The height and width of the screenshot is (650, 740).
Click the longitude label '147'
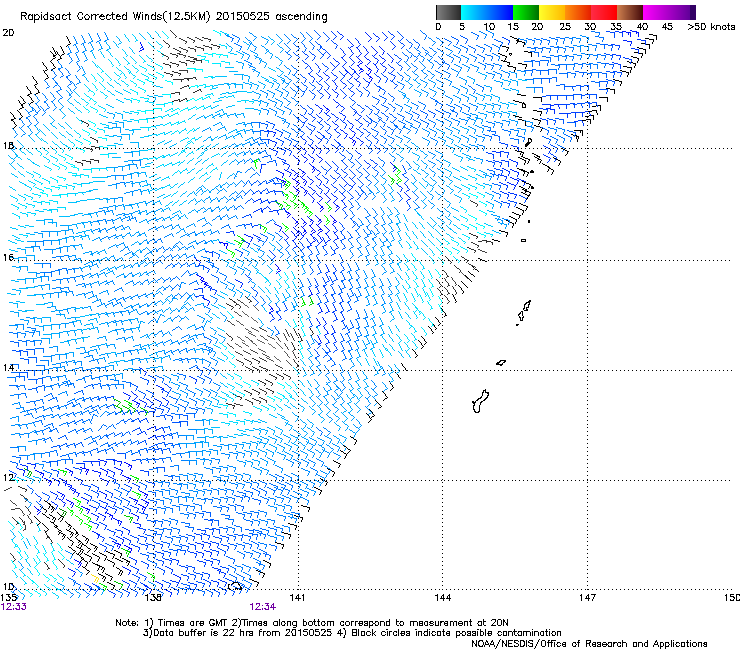[x=587, y=598]
